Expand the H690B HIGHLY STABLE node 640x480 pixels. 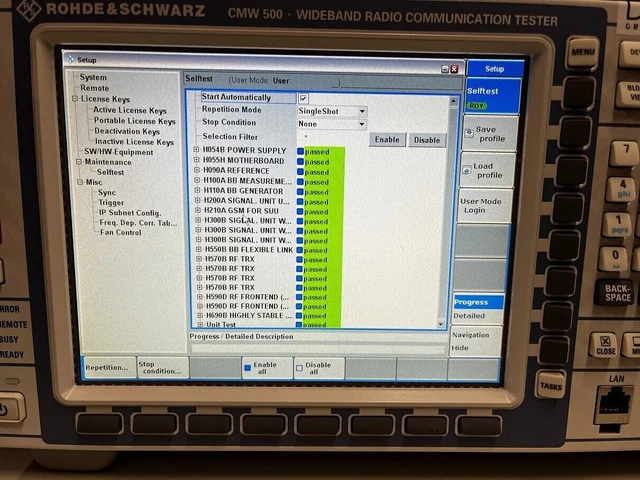pyautogui.click(x=200, y=315)
